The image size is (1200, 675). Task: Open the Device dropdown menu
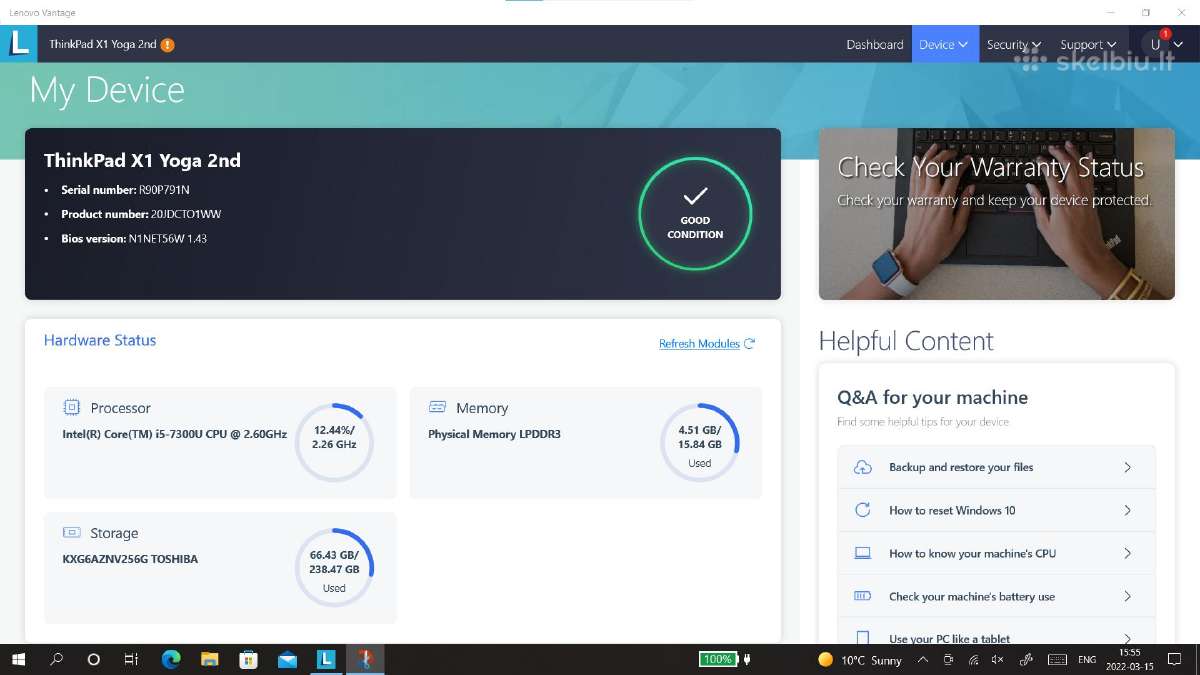click(944, 44)
